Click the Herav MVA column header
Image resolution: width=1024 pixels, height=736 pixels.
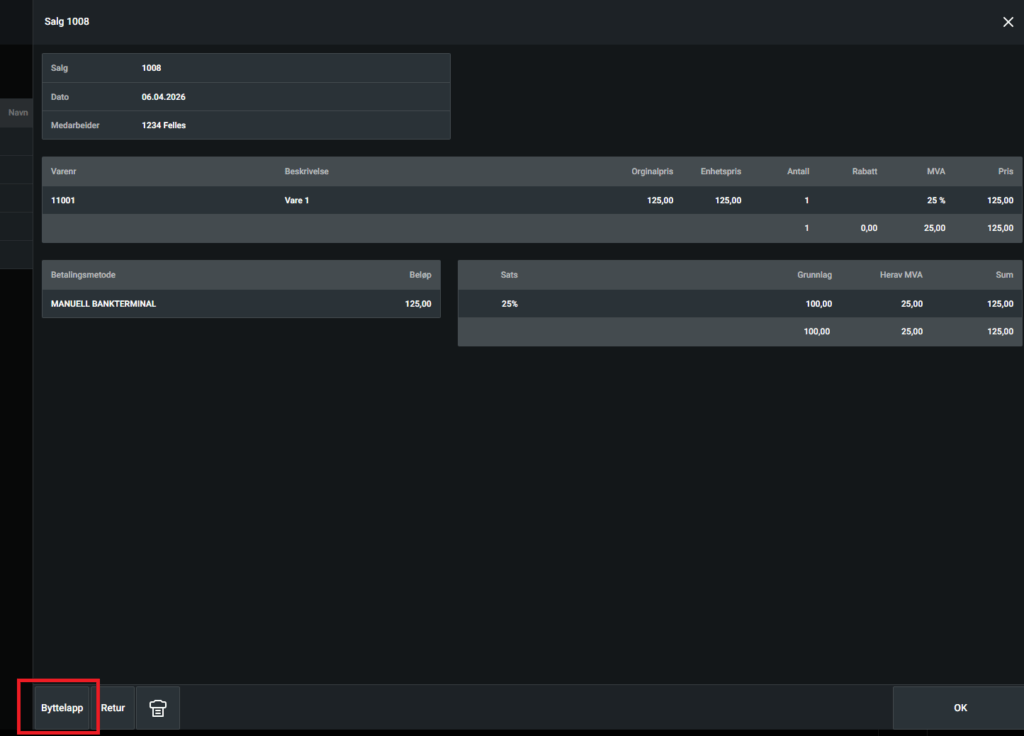(x=901, y=275)
